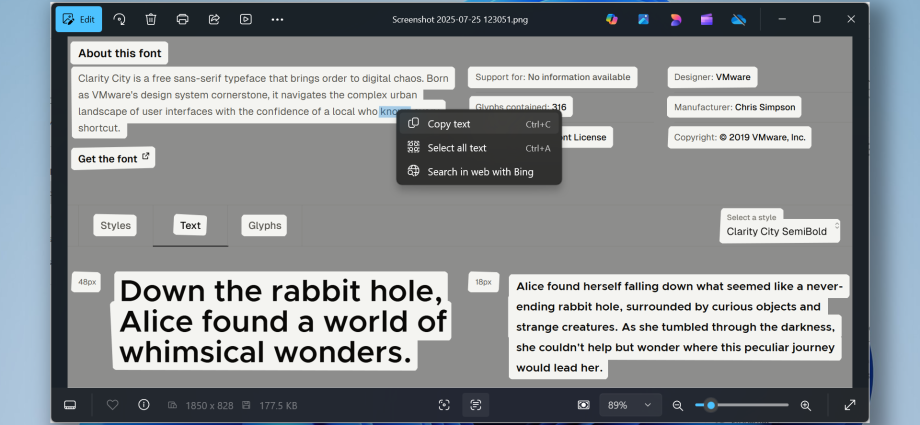920x425 pixels.
Task: Print the image via the printer icon
Action: [x=182, y=19]
